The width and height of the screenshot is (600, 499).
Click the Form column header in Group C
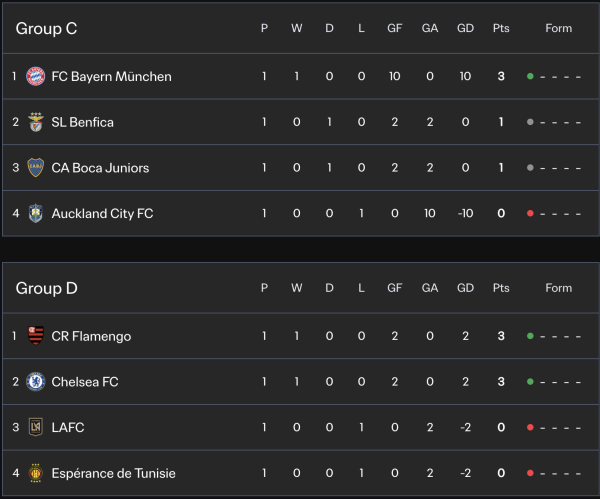point(558,28)
